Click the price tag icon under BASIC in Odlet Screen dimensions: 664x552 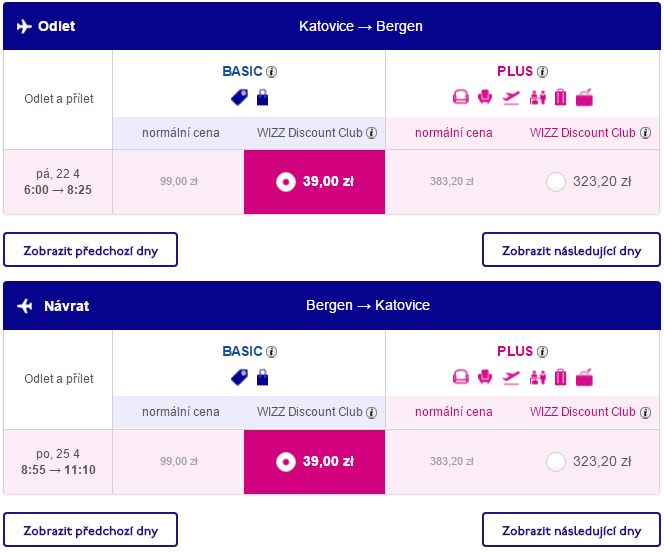[240, 97]
